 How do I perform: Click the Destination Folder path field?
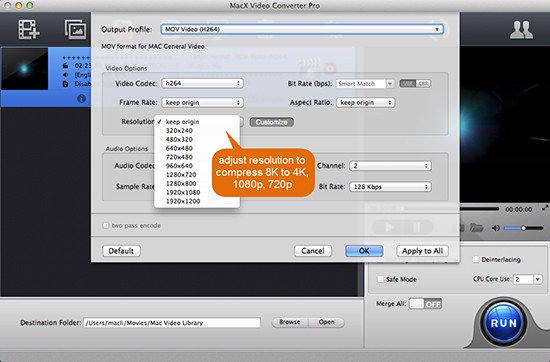(172, 323)
